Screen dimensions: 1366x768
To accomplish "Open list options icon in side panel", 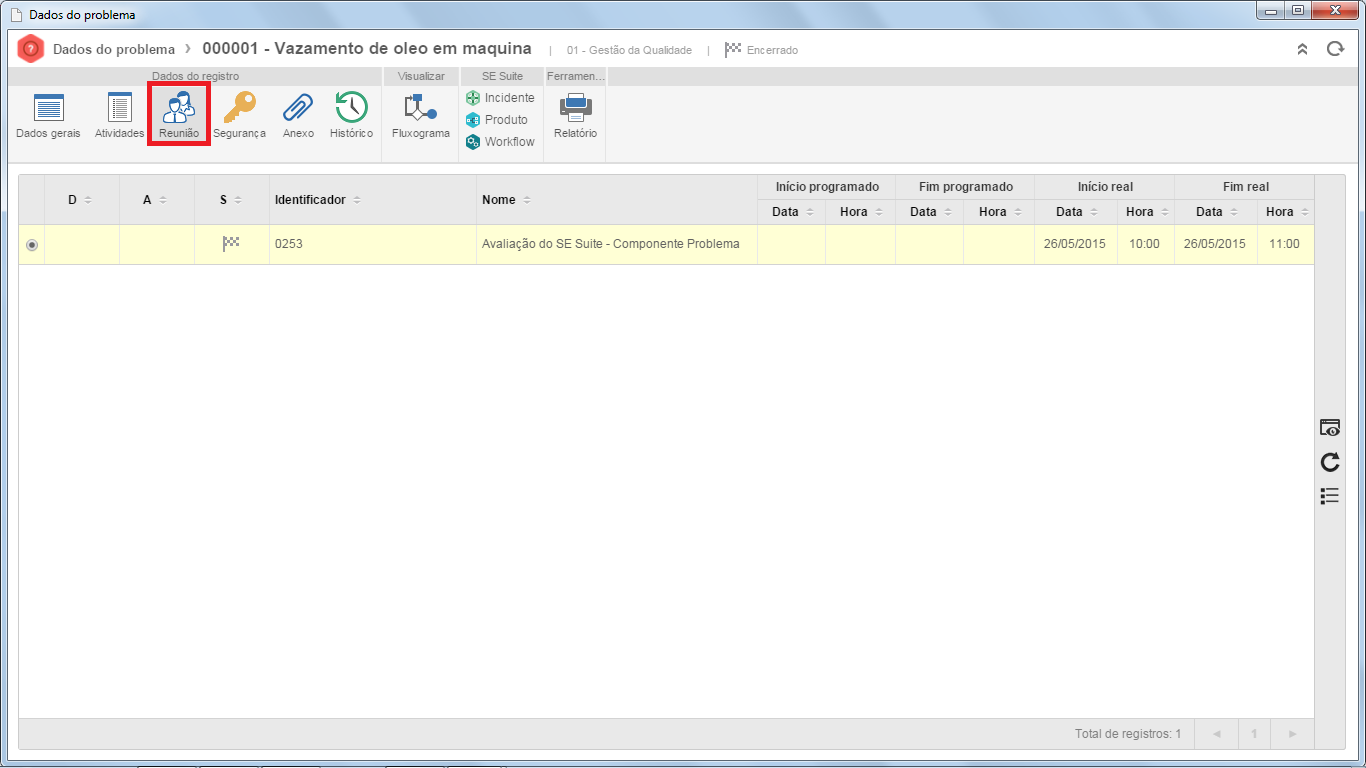I will click(x=1330, y=496).
